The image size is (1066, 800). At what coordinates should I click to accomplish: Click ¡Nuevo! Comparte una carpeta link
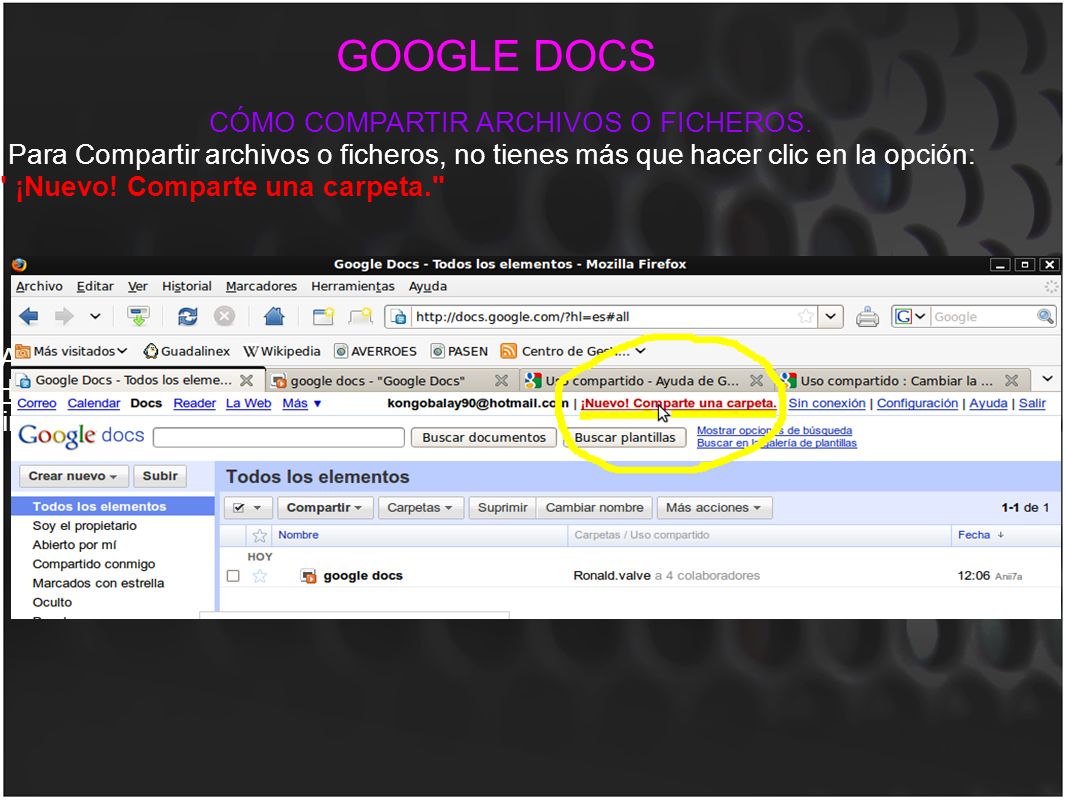tap(678, 403)
